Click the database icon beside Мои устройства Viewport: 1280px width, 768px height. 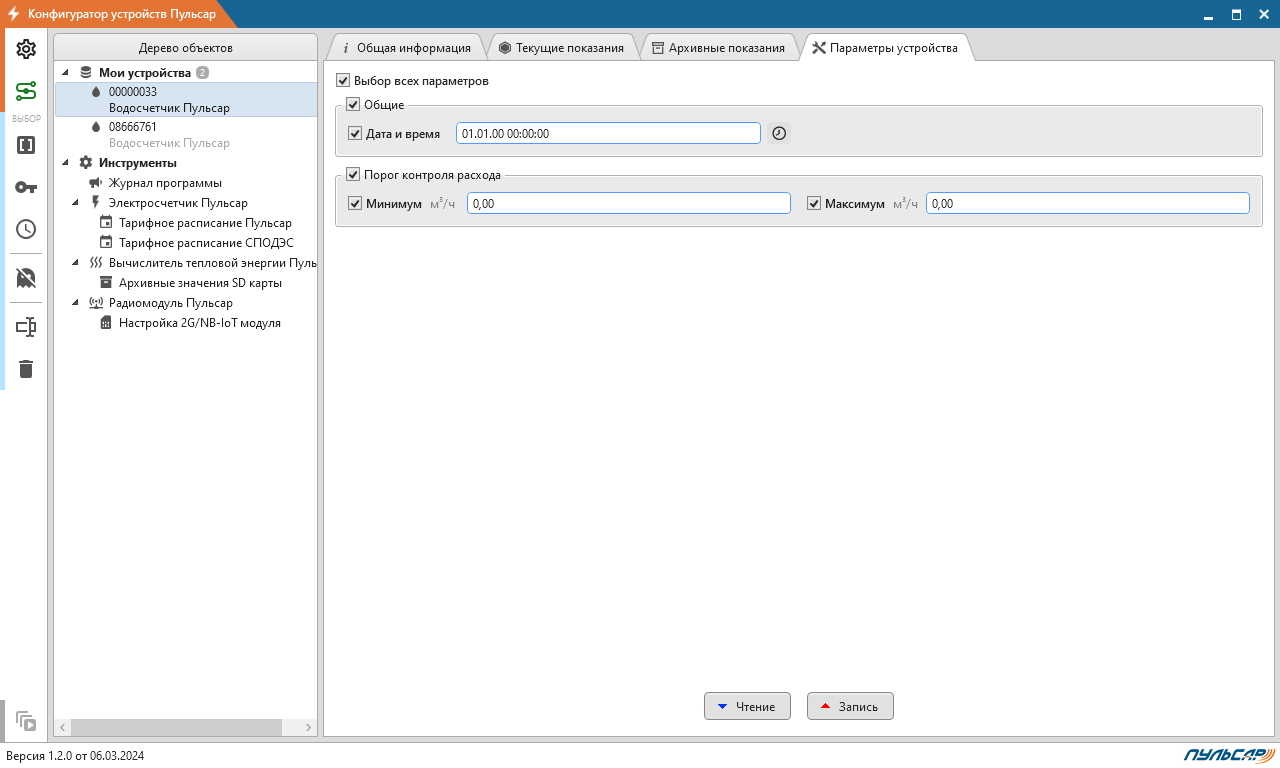click(86, 73)
